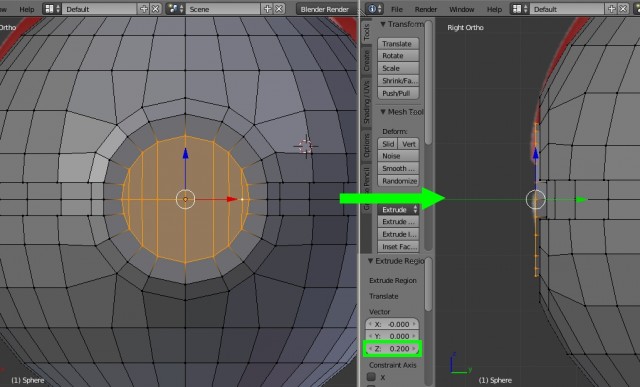The width and height of the screenshot is (640, 387).
Task: Switch to the Create shelf tab
Action: (x=366, y=60)
